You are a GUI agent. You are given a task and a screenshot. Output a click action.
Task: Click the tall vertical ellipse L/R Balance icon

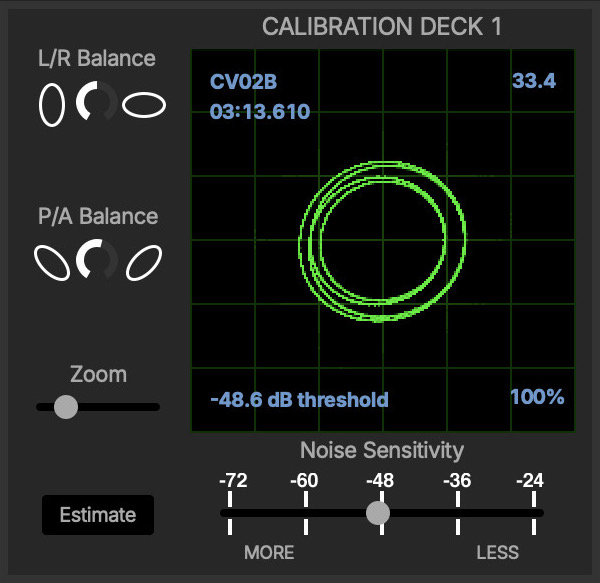52,103
